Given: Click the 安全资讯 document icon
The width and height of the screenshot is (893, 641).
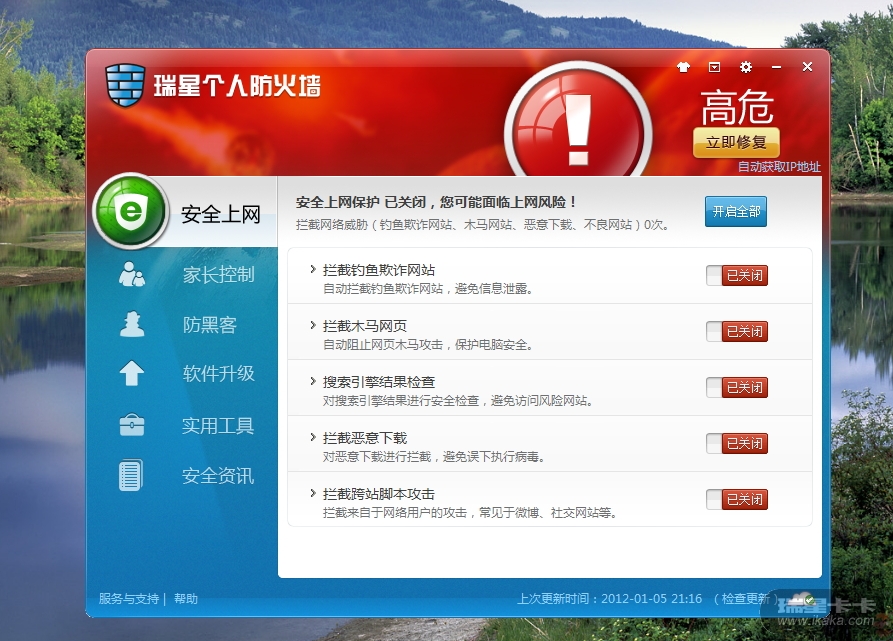Looking at the screenshot, I should [130, 475].
